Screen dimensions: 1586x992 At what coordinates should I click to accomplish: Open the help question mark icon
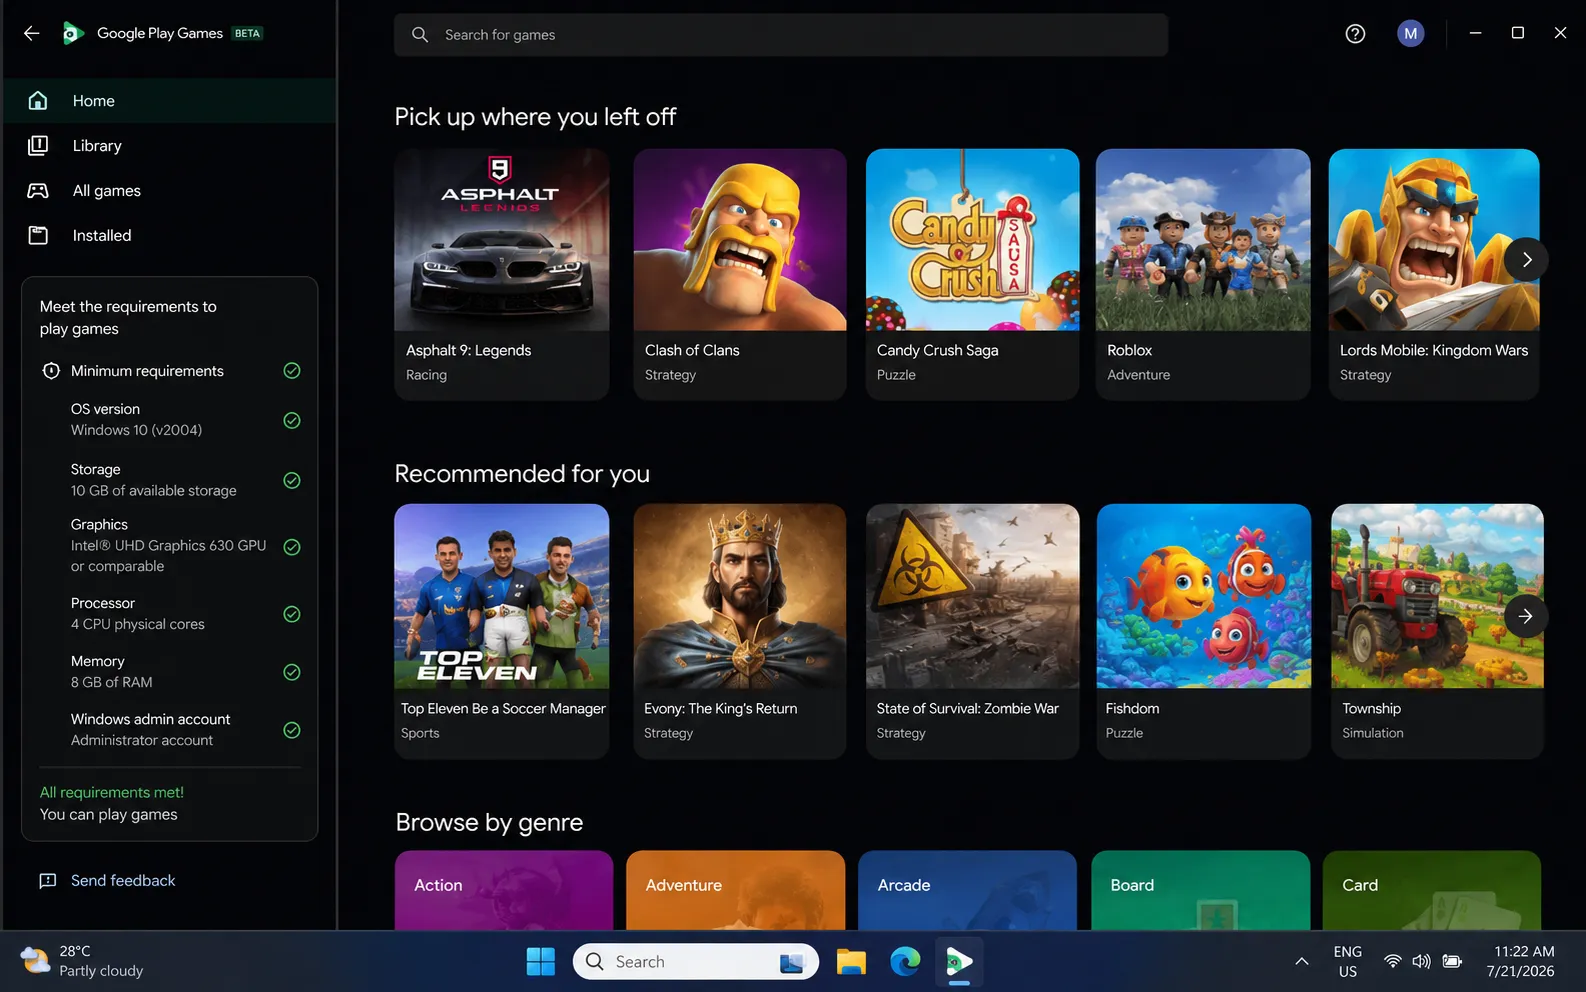click(x=1355, y=34)
